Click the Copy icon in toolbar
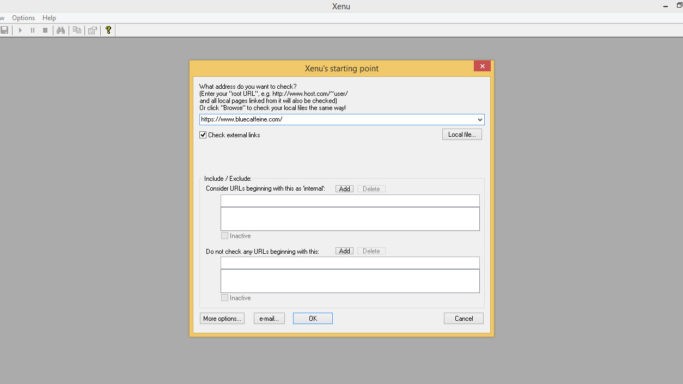This screenshot has width=683, height=384. [77, 30]
